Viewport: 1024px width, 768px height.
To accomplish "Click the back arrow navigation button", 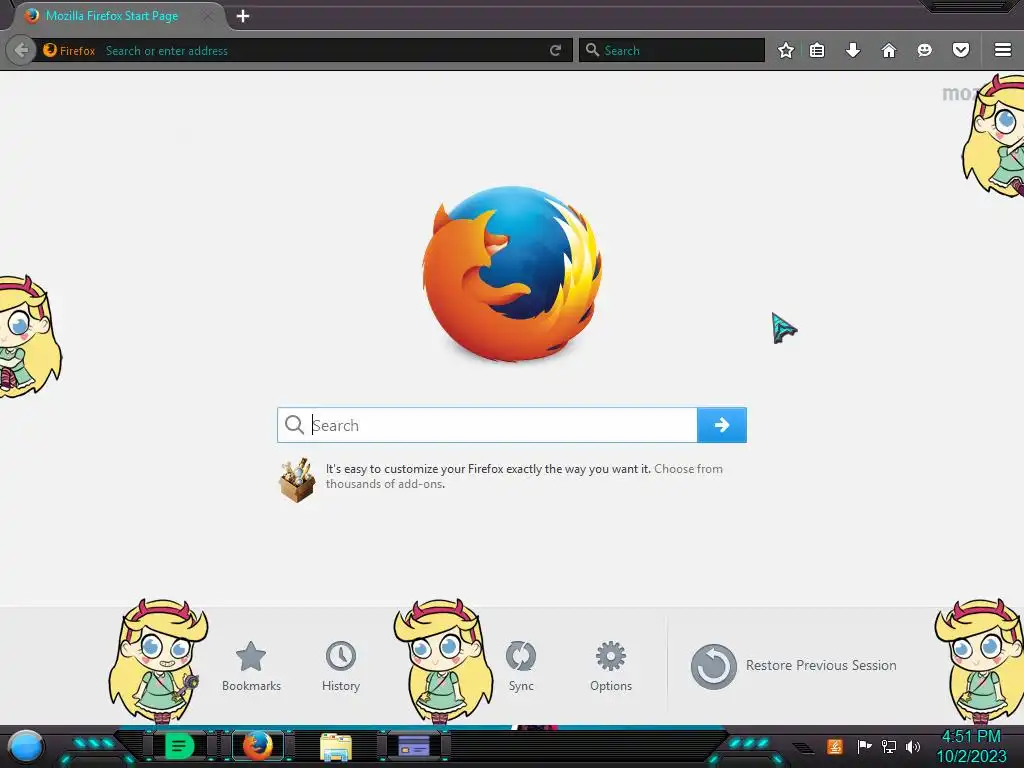I will click(21, 50).
